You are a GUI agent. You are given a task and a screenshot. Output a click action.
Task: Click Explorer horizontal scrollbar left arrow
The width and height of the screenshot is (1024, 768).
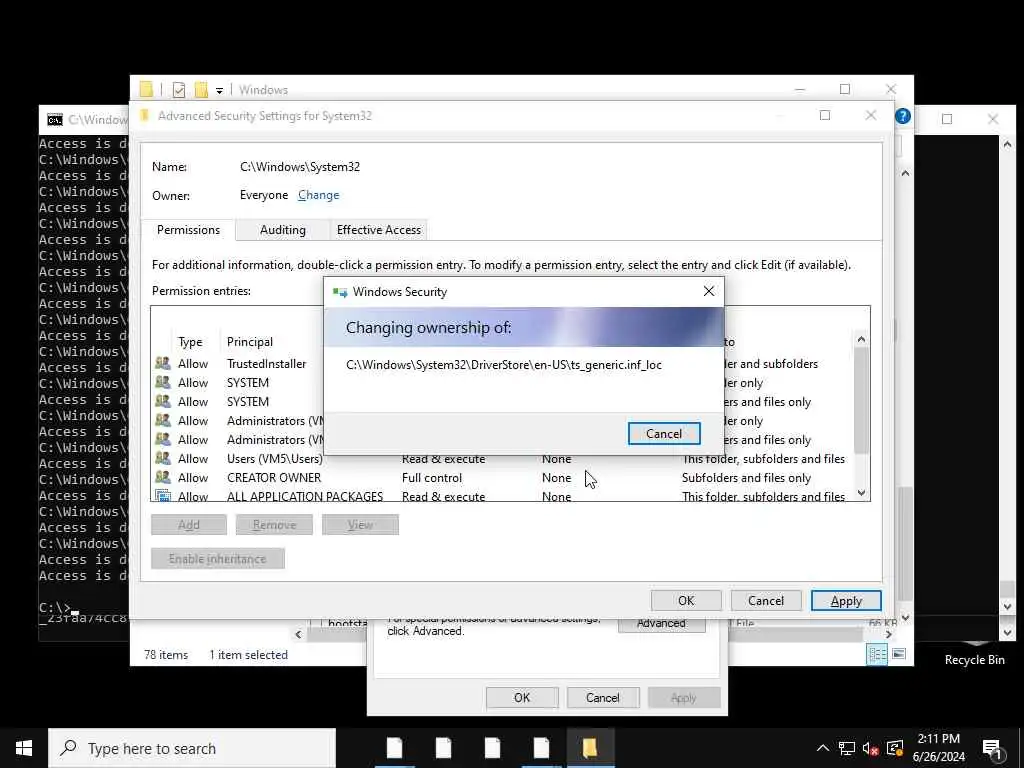coord(298,634)
